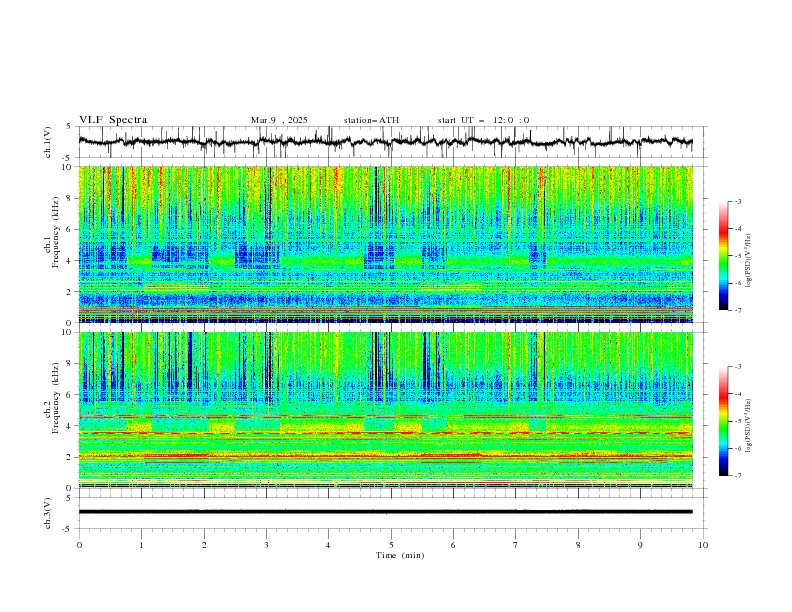792x612 pixels.
Task: Click the time axis tick label '0'
Action: [79, 545]
